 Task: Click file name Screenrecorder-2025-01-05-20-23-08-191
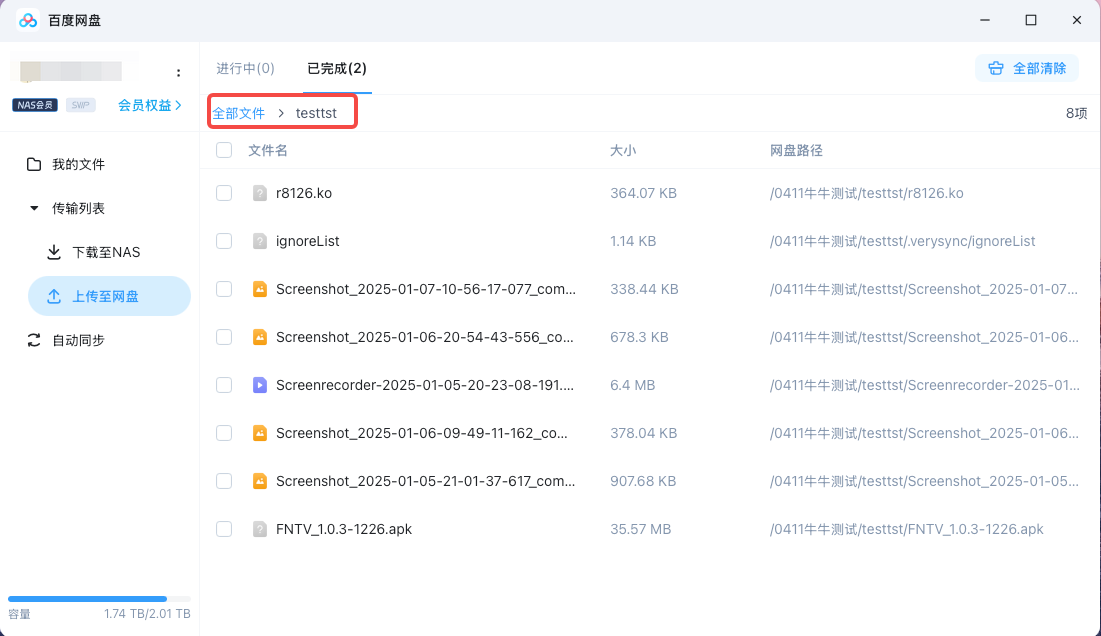[425, 385]
